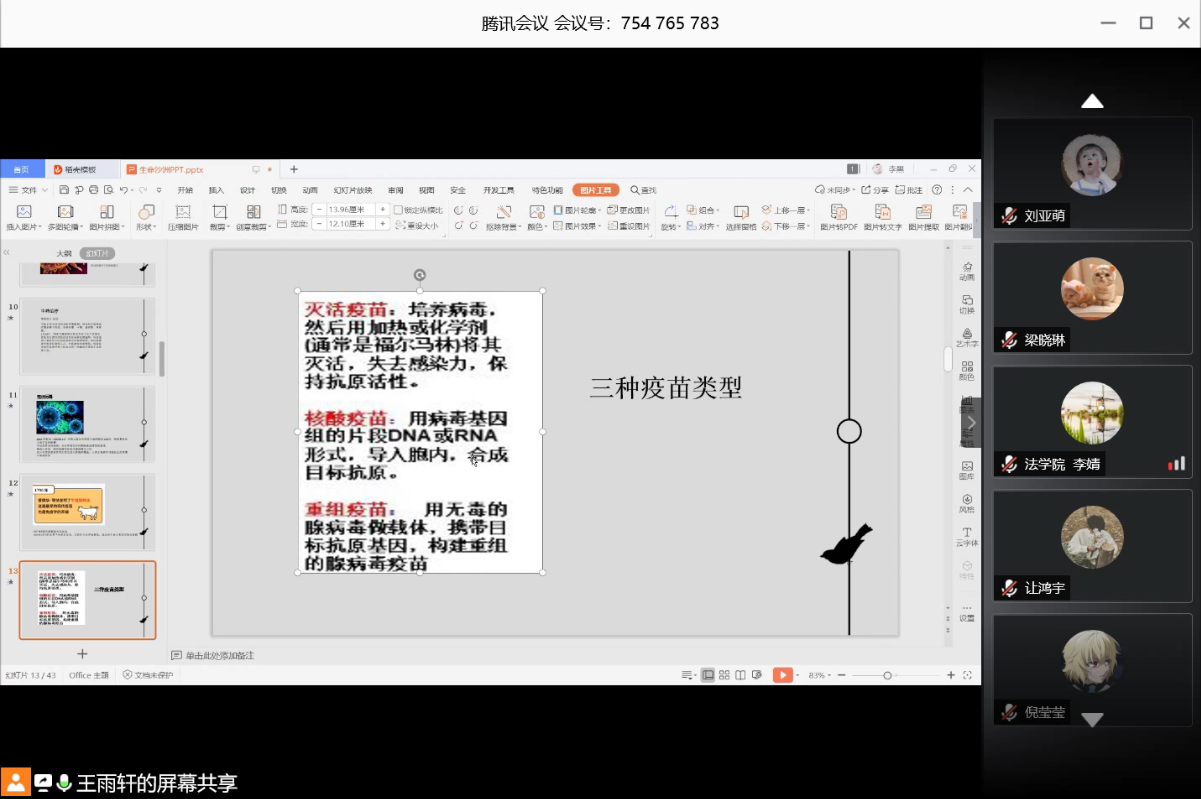Viewport: 1201px width, 799px height.
Task: Open the 图片工具 picture tools tab
Action: 595,190
